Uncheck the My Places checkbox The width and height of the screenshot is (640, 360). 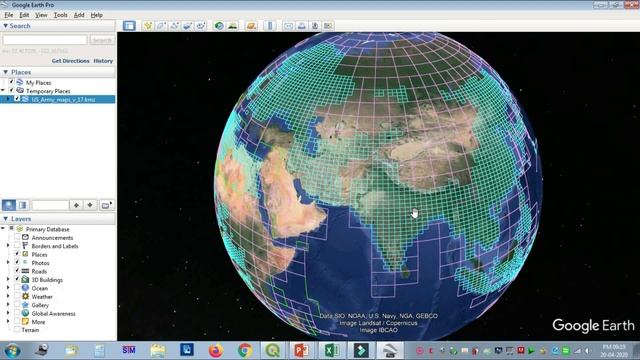click(11, 82)
